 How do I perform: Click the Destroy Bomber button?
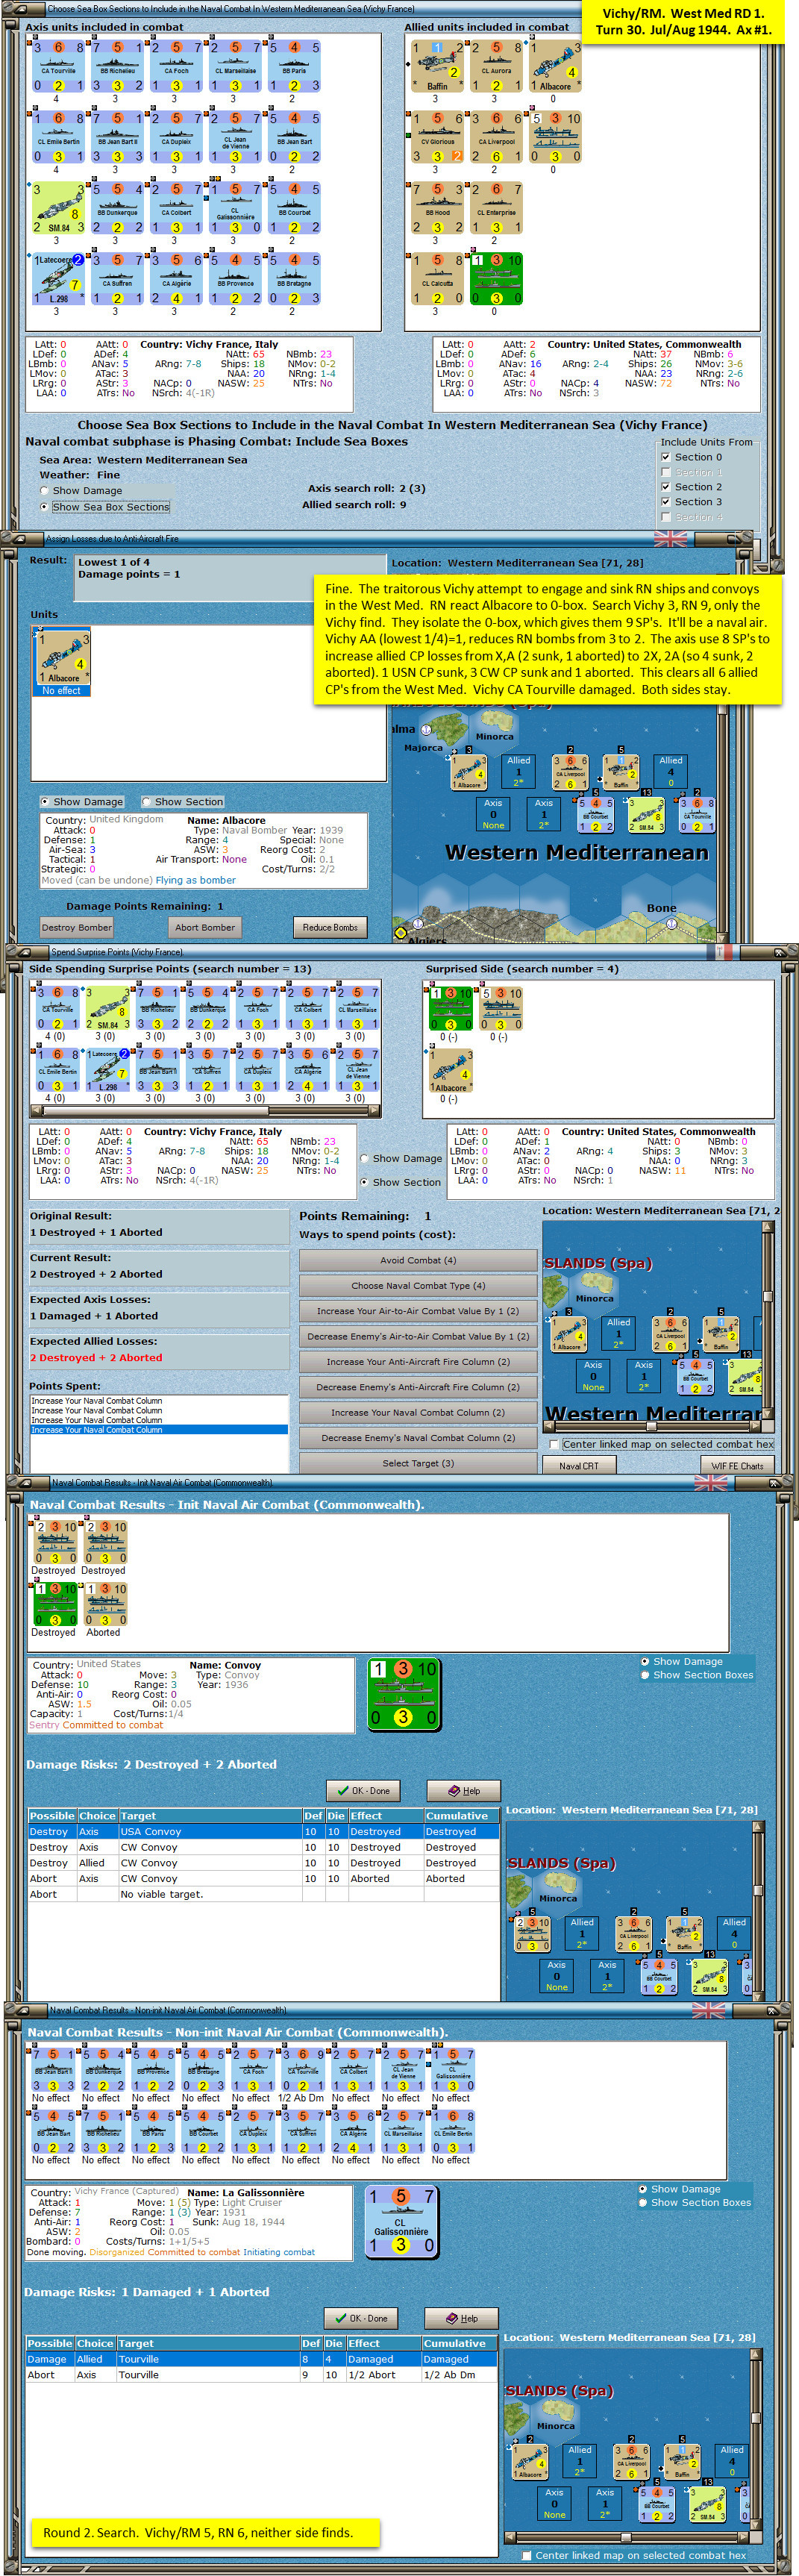[77, 927]
